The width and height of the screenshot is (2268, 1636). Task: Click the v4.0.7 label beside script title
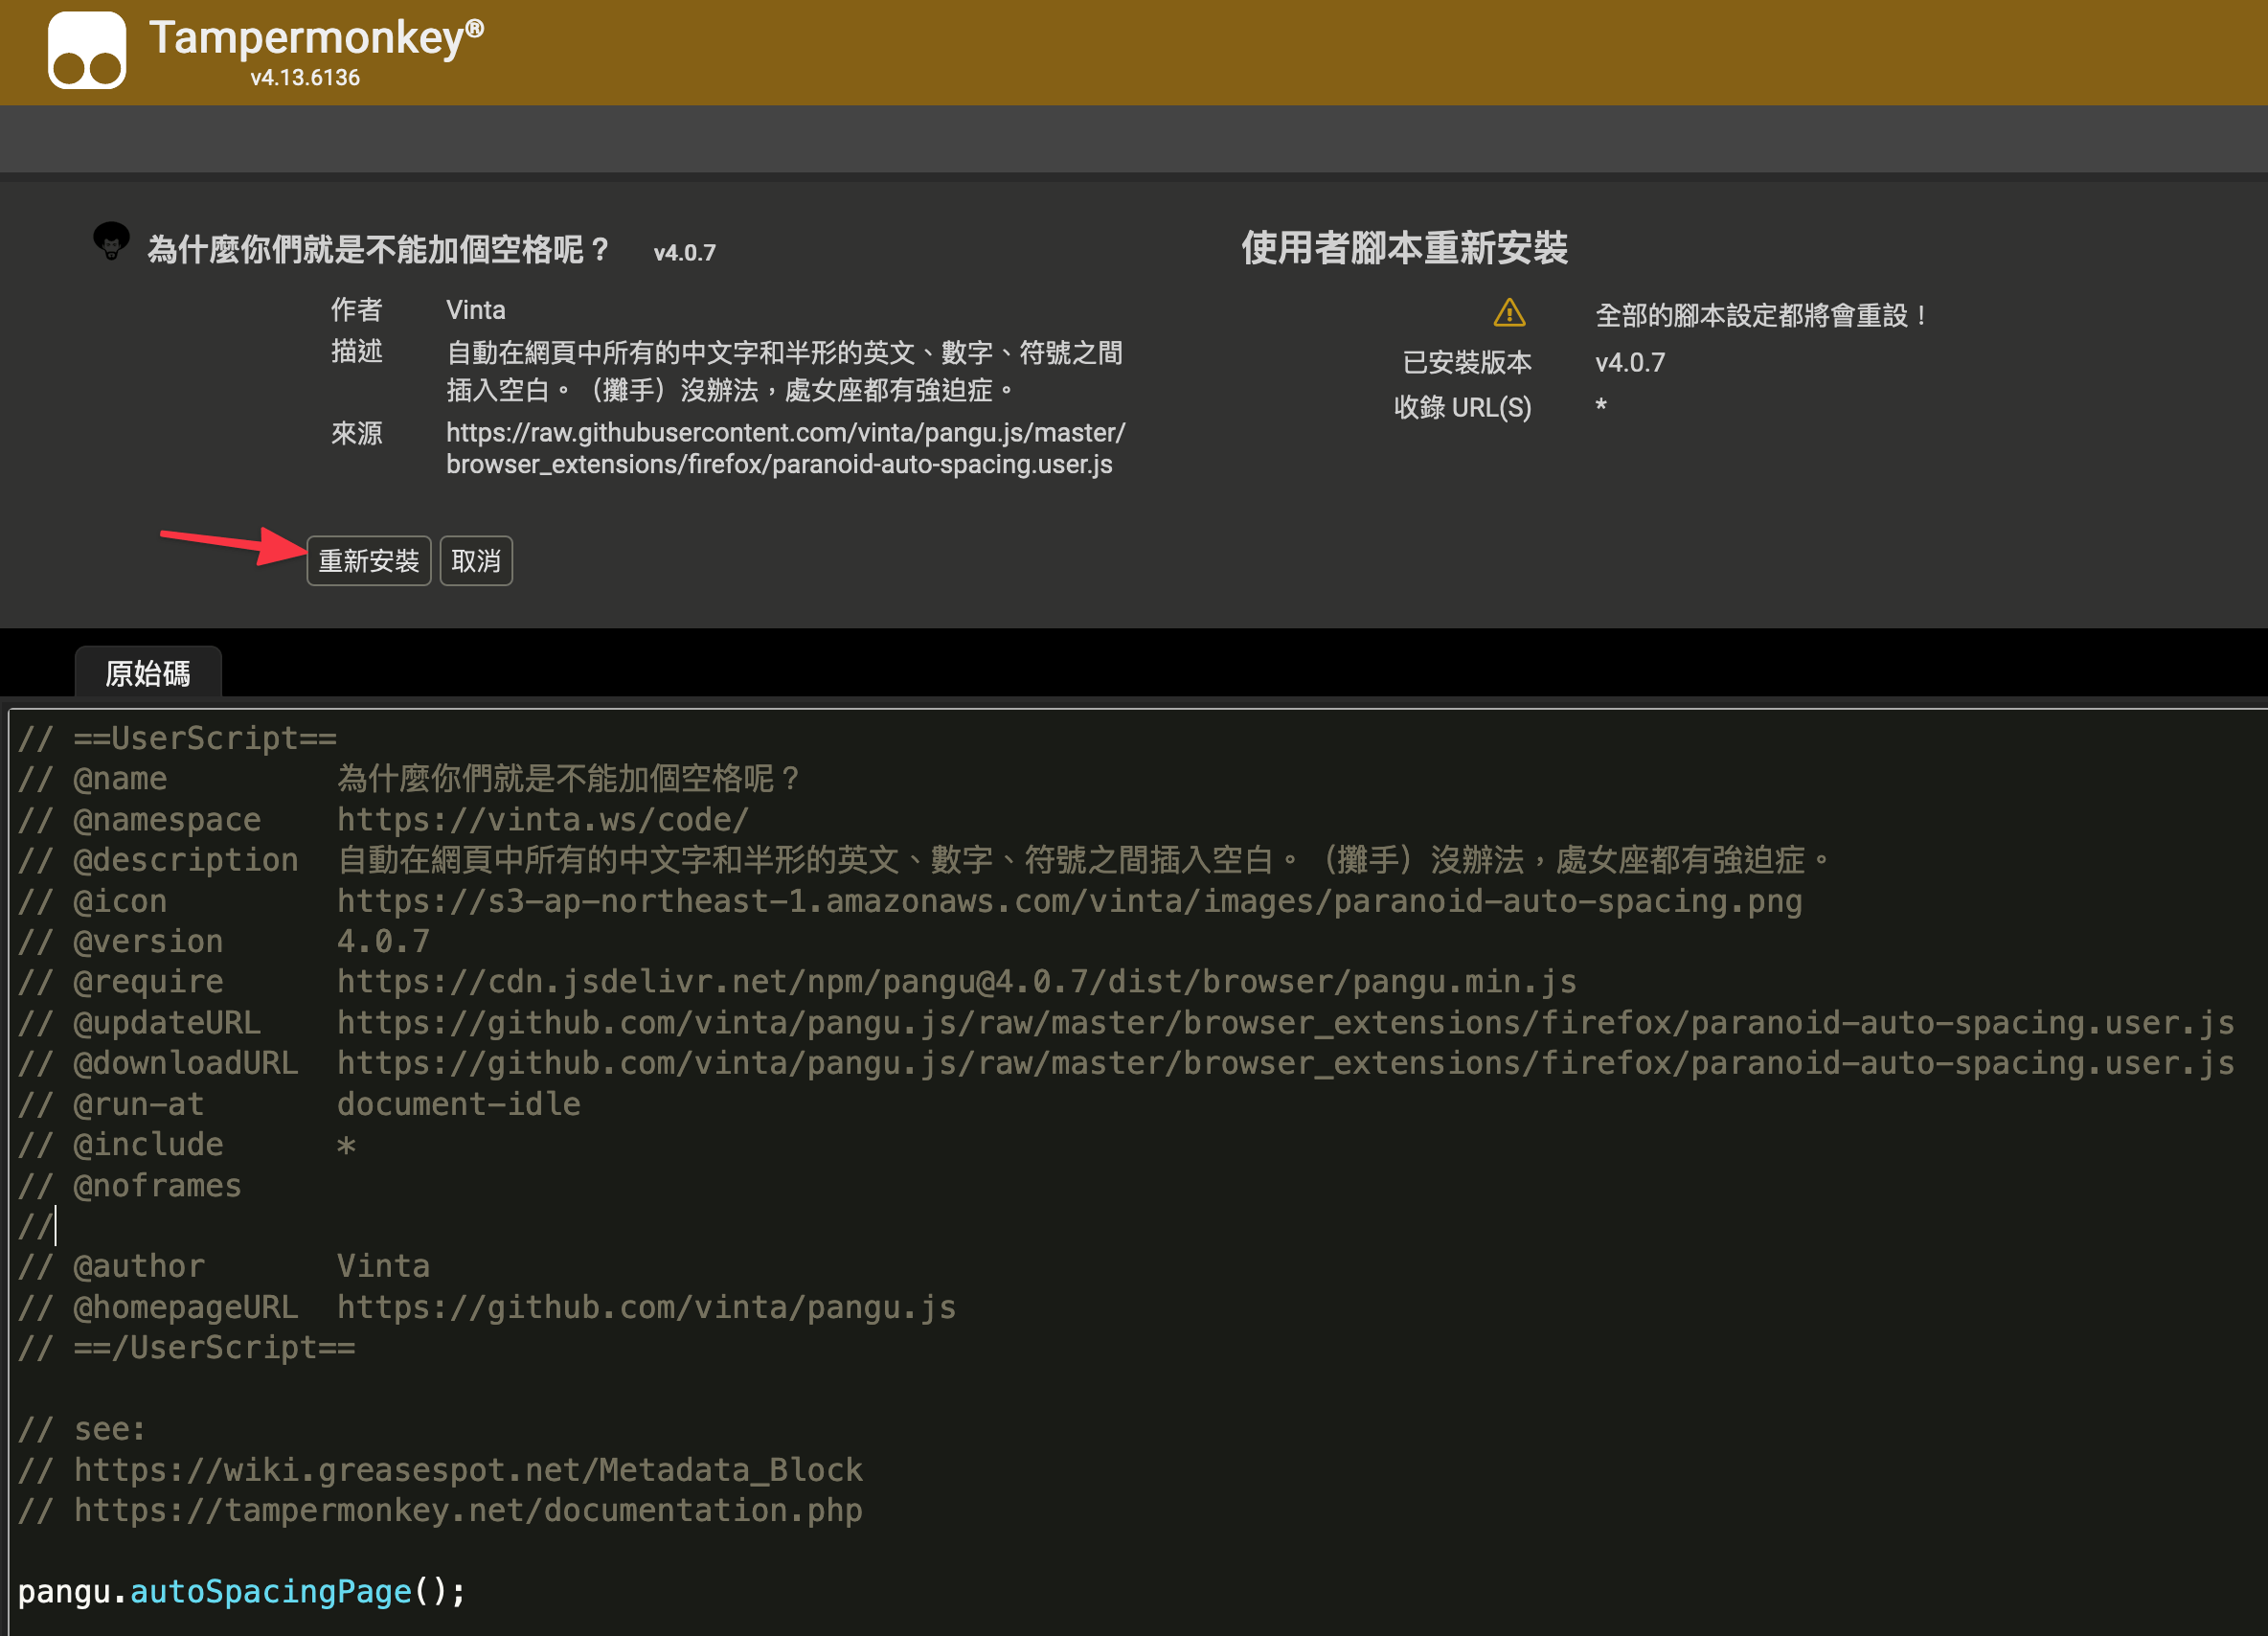point(685,253)
